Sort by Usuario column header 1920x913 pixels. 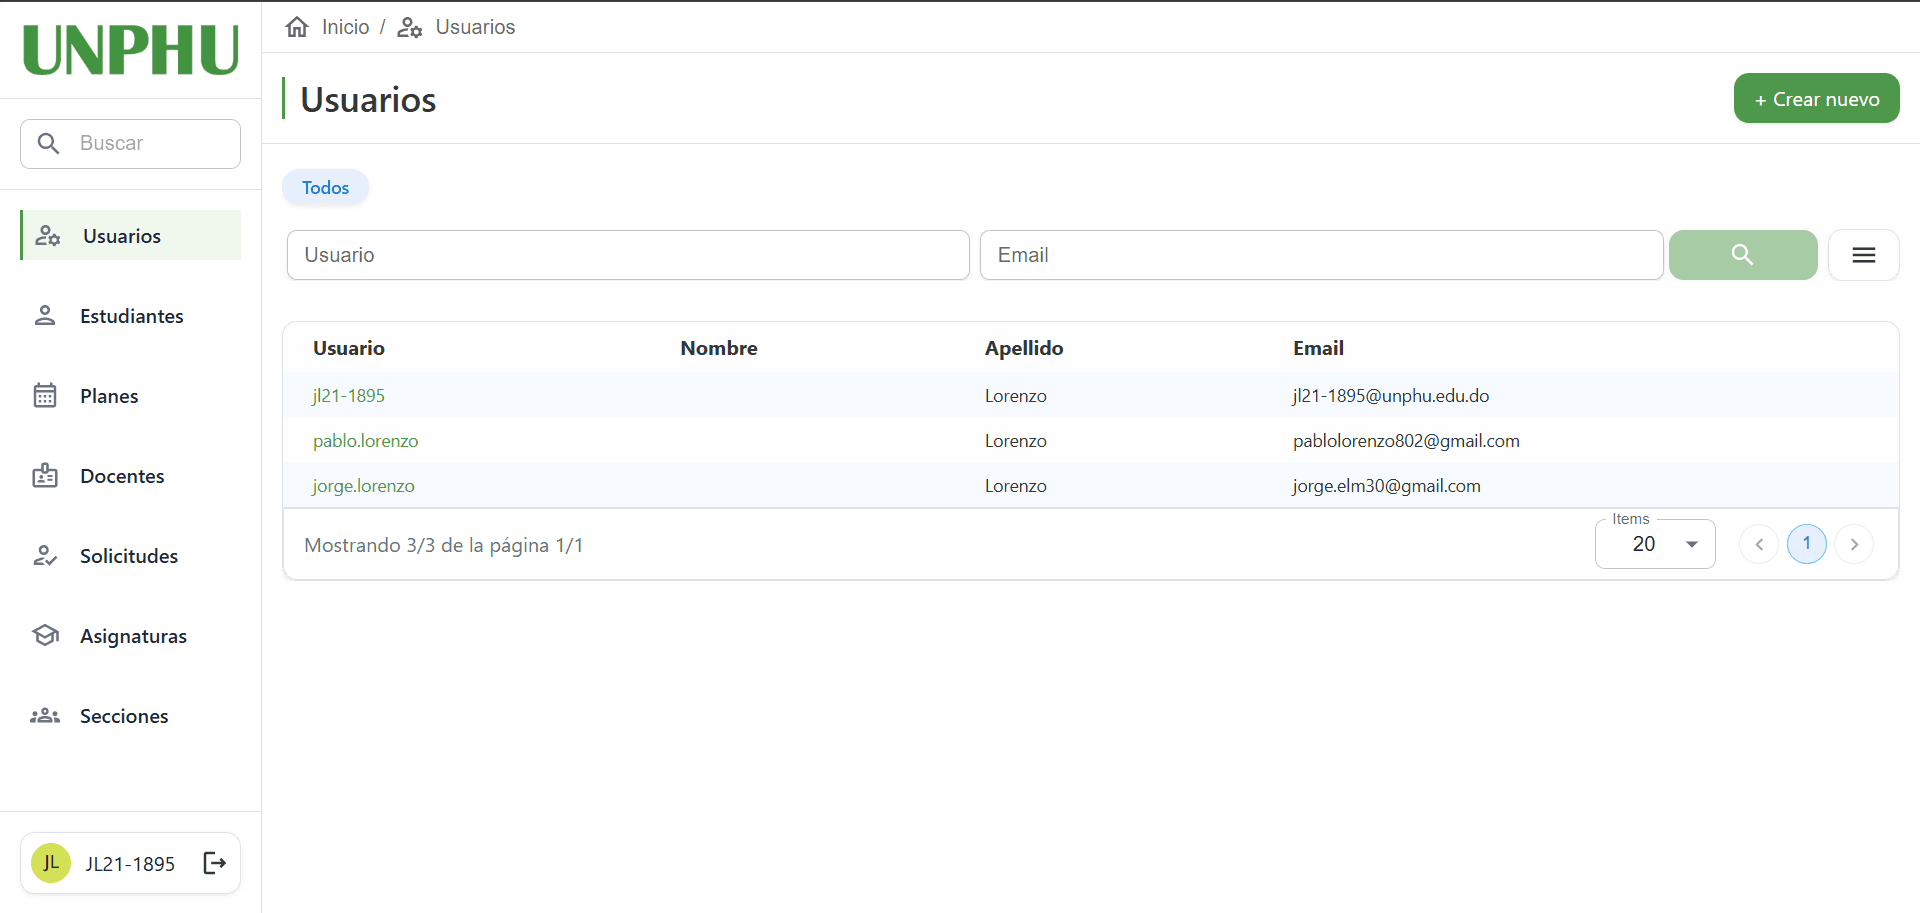pos(349,348)
